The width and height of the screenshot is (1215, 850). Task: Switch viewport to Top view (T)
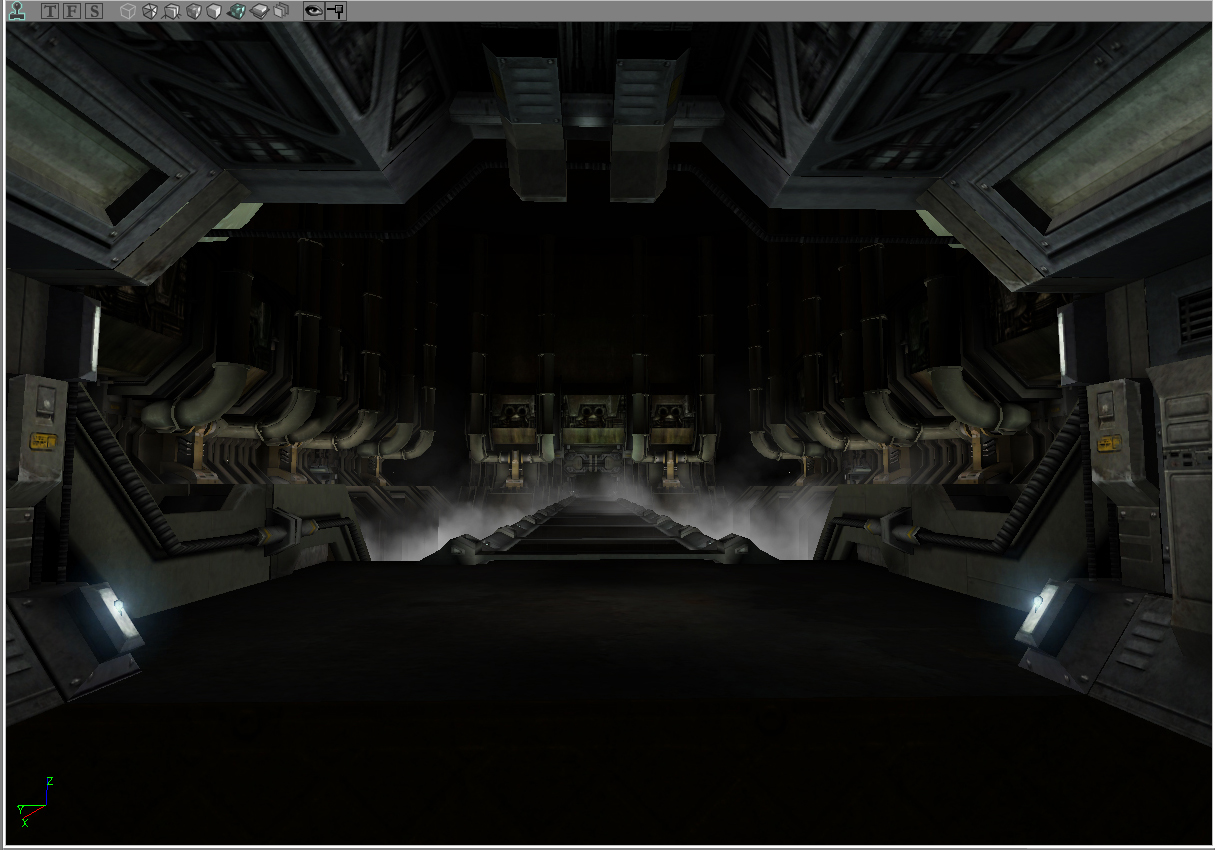click(x=50, y=11)
